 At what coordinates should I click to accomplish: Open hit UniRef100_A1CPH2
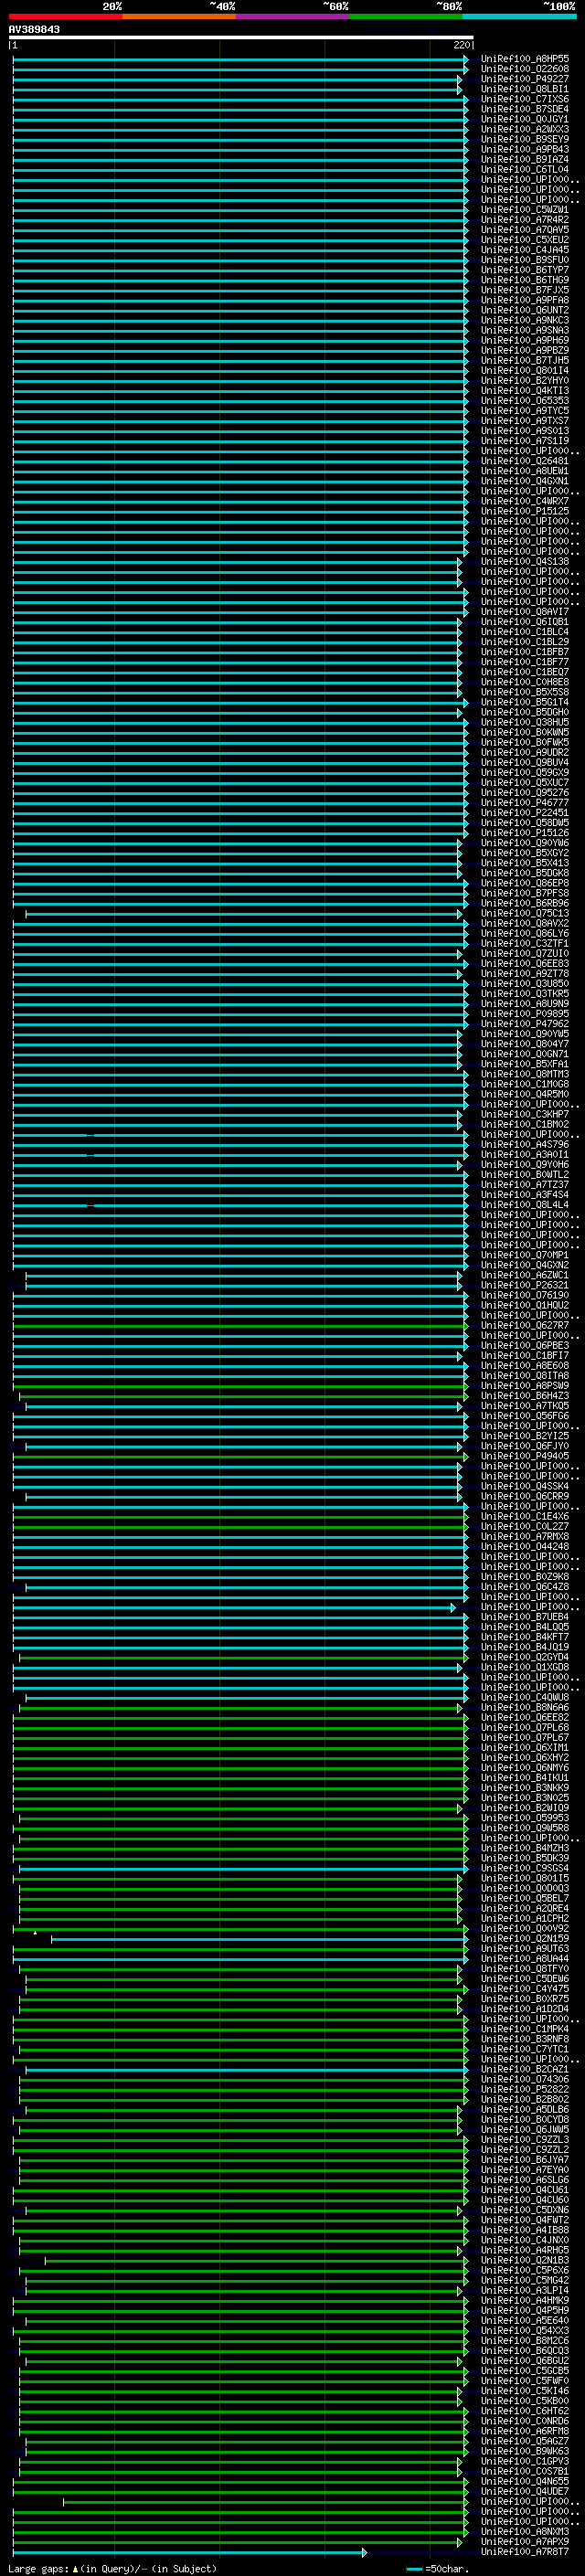tap(524, 1918)
